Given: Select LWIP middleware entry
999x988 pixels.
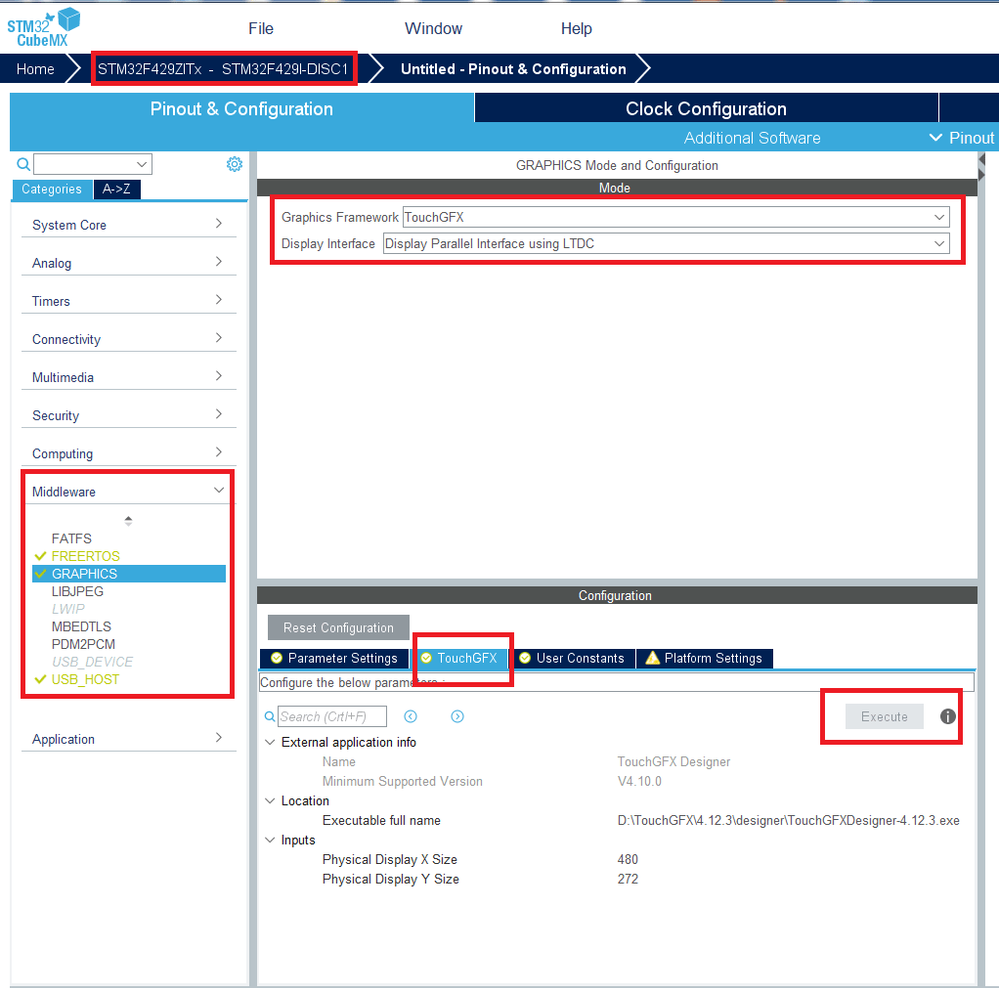Looking at the screenshot, I should point(68,609).
